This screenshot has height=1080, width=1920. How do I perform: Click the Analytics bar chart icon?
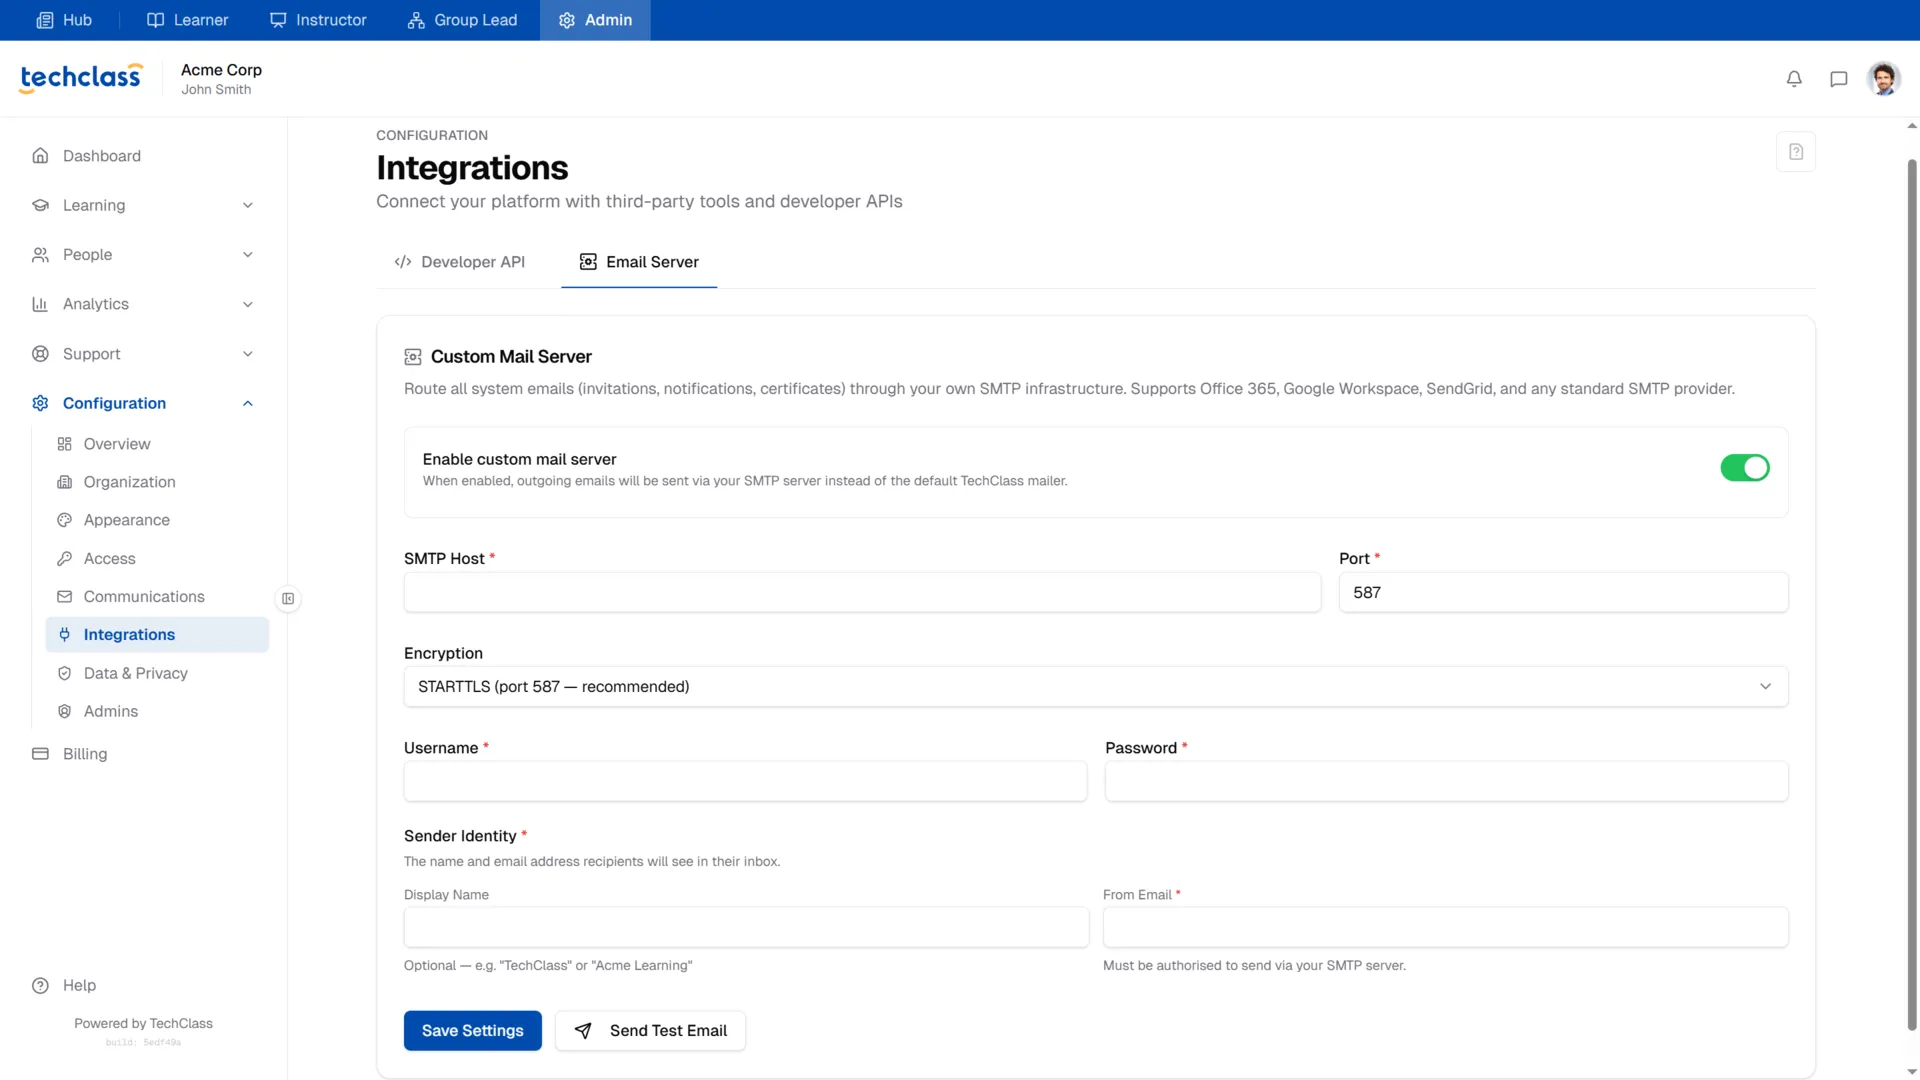coord(40,304)
